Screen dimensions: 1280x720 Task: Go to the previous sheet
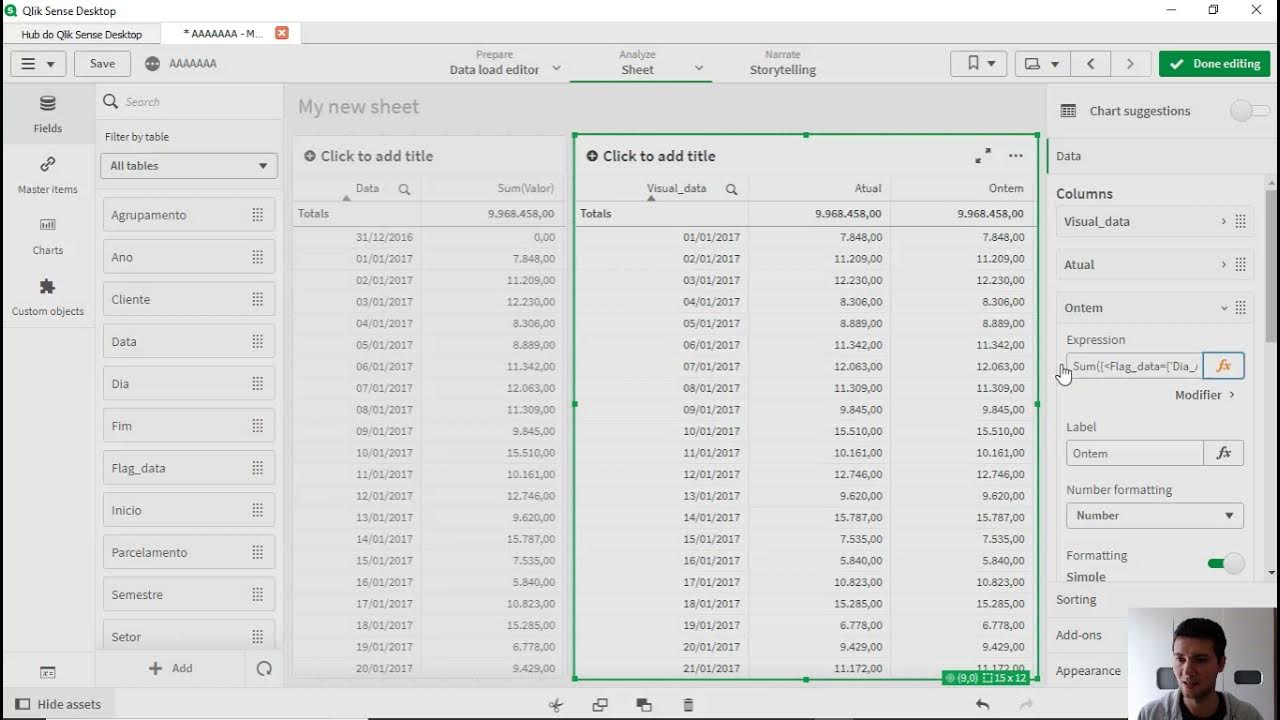tap(1091, 63)
